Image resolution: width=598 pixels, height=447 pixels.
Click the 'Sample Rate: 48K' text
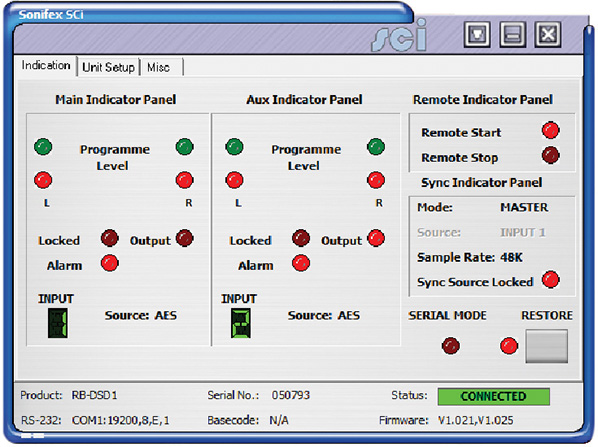[x=469, y=257]
